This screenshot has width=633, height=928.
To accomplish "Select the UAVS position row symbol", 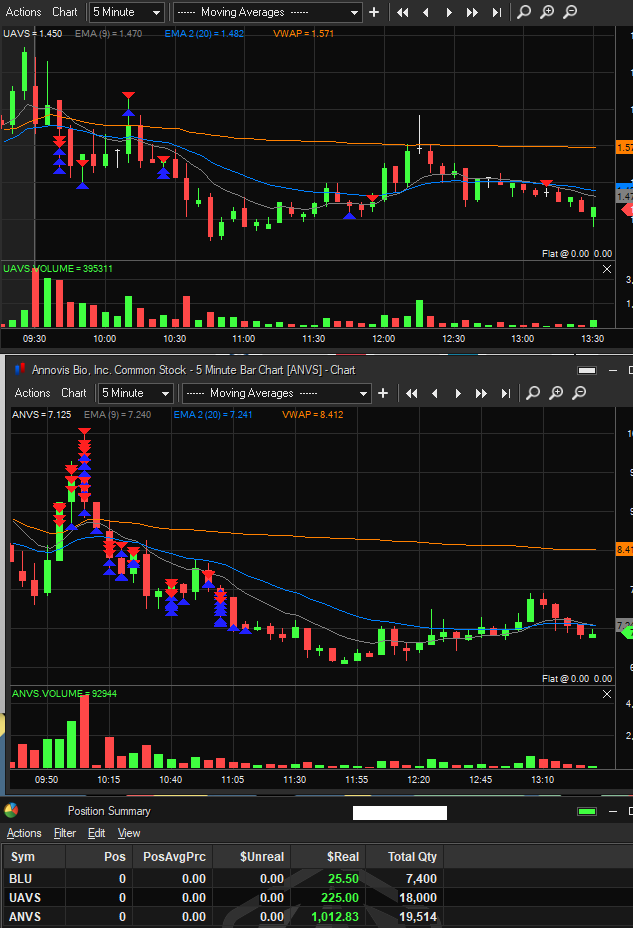I will coord(25,898).
